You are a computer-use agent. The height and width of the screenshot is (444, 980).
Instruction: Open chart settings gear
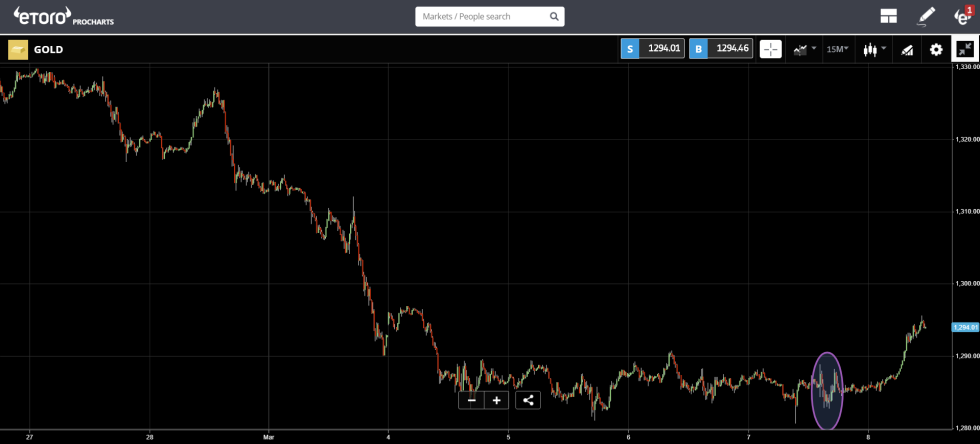(936, 49)
